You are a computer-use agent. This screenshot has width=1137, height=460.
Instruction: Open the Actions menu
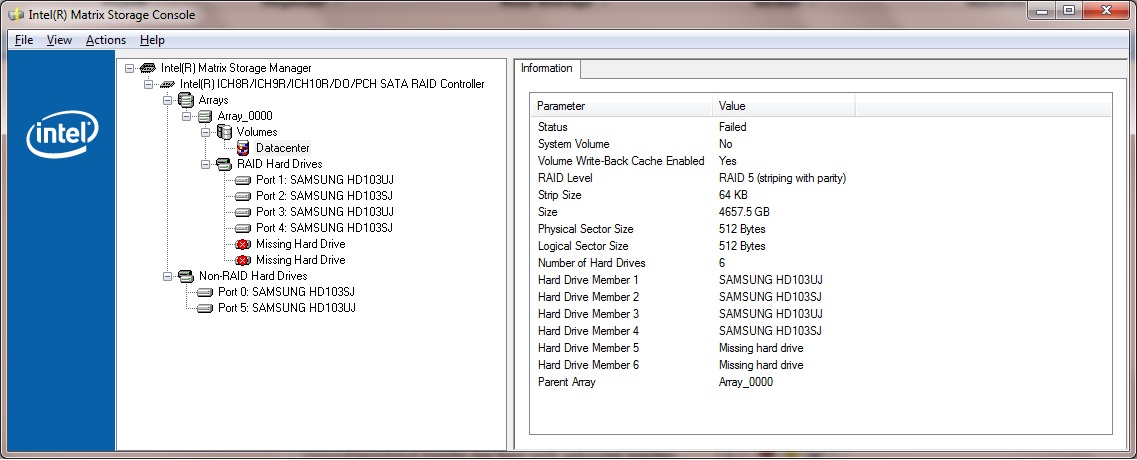tap(106, 40)
